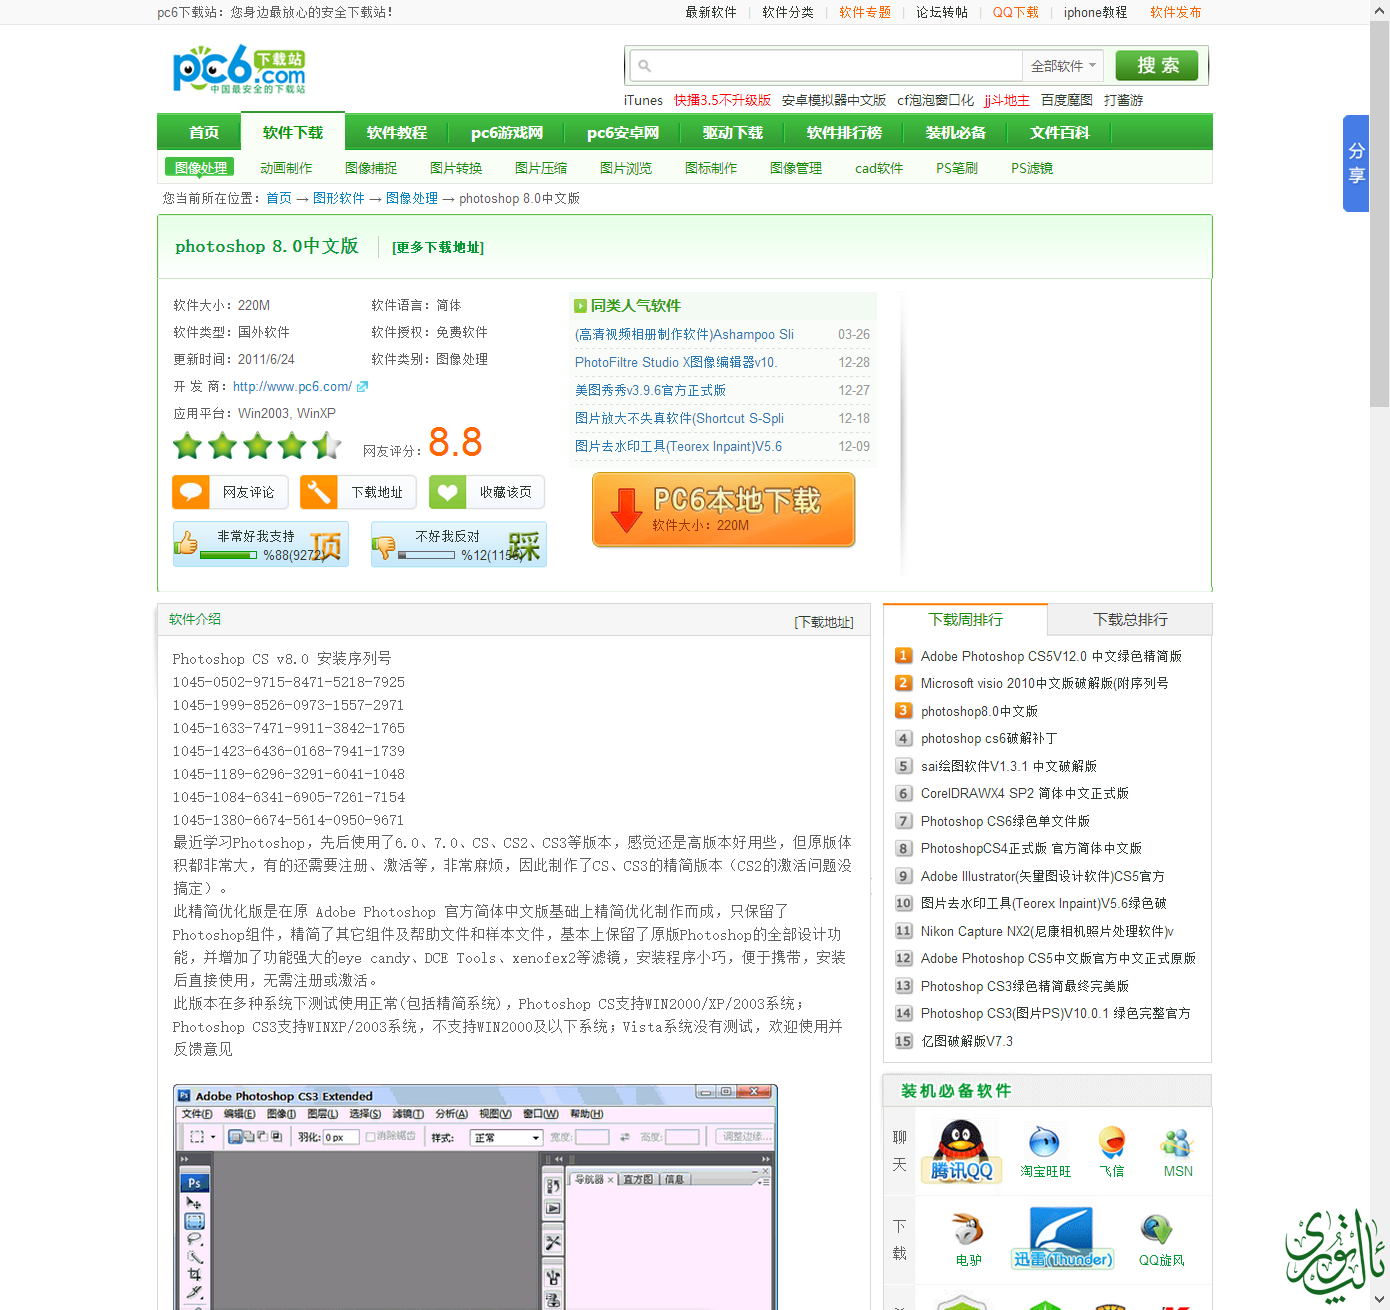Click the thumbs-up icon for 非常好我支持
The height and width of the screenshot is (1310, 1390).
click(186, 543)
